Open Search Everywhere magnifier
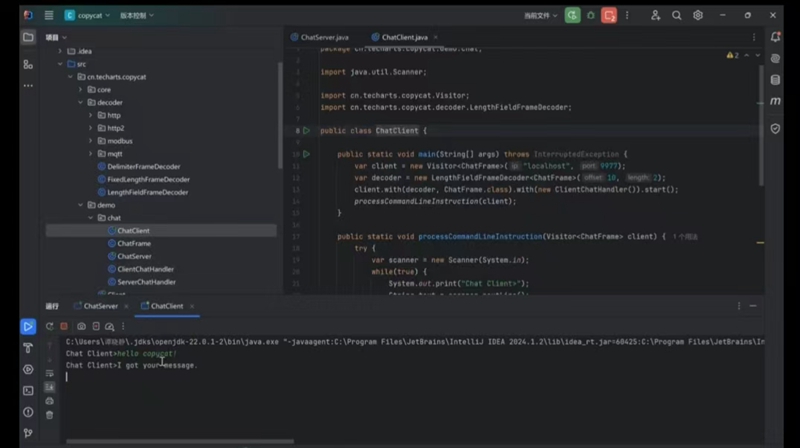The height and width of the screenshot is (448, 800). (x=677, y=15)
